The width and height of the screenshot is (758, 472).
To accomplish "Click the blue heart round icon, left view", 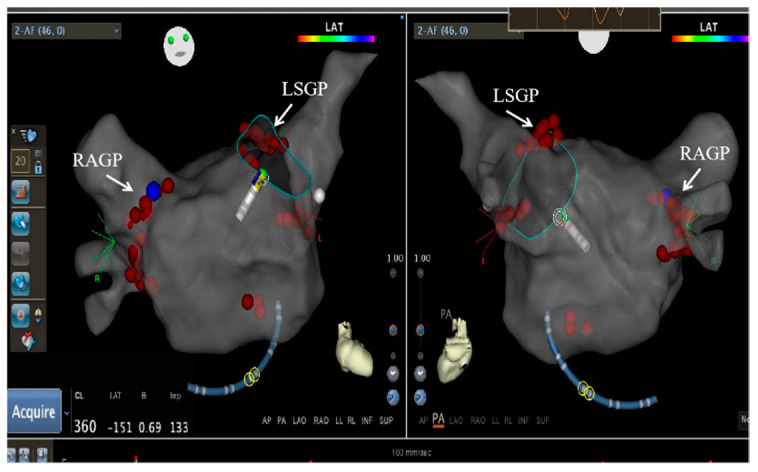I will point(393,398).
